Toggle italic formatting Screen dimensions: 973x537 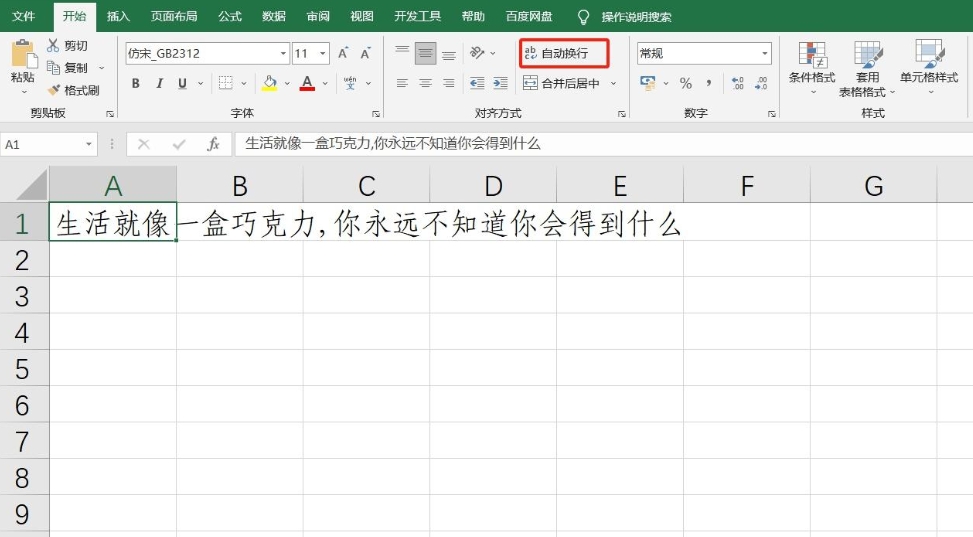click(160, 84)
